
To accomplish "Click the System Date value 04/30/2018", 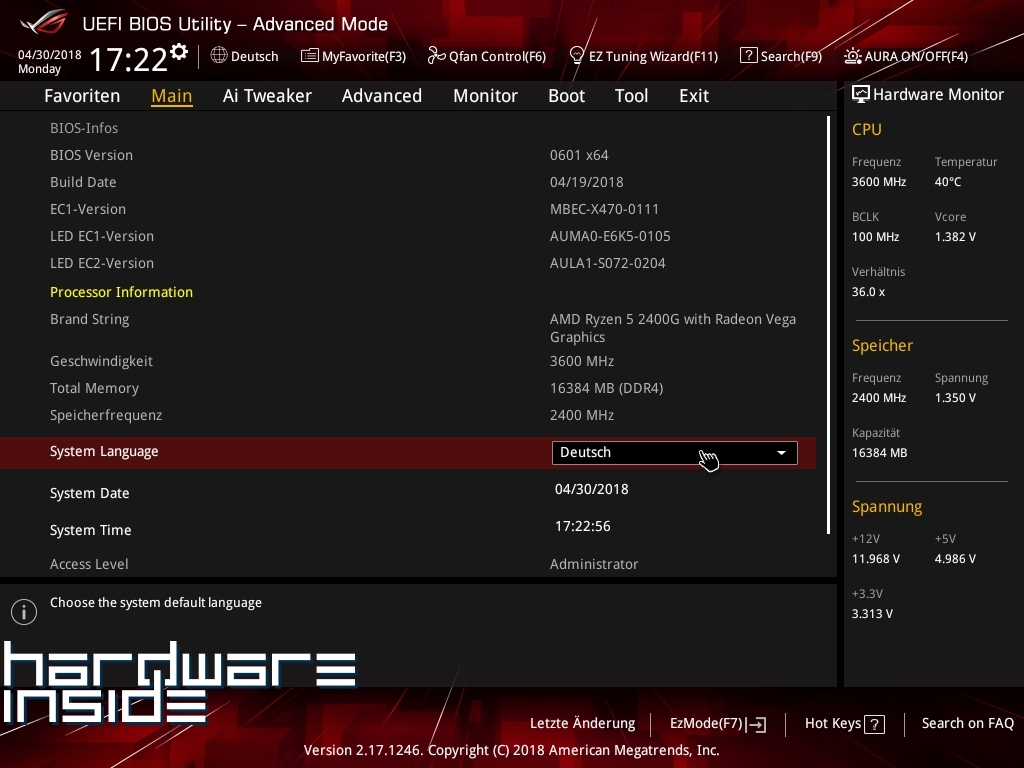I will (x=592, y=489).
